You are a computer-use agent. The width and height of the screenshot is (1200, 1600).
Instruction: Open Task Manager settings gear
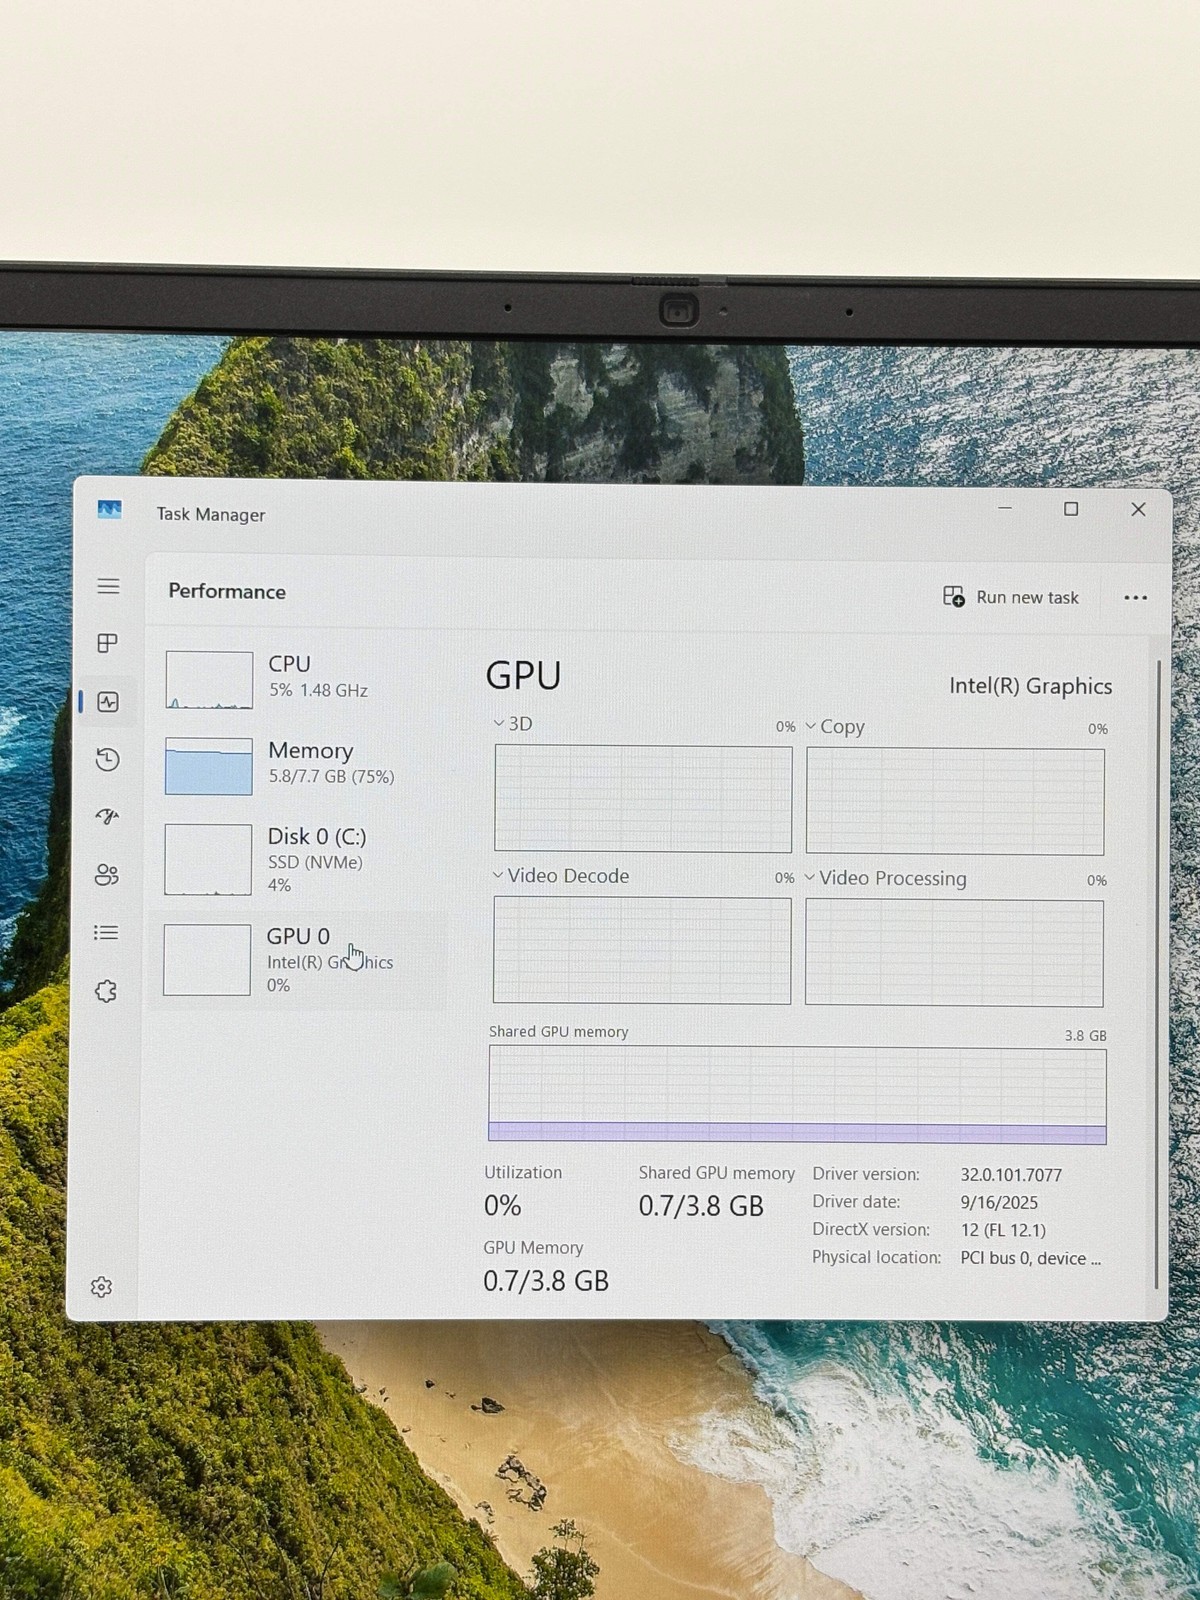point(101,1287)
